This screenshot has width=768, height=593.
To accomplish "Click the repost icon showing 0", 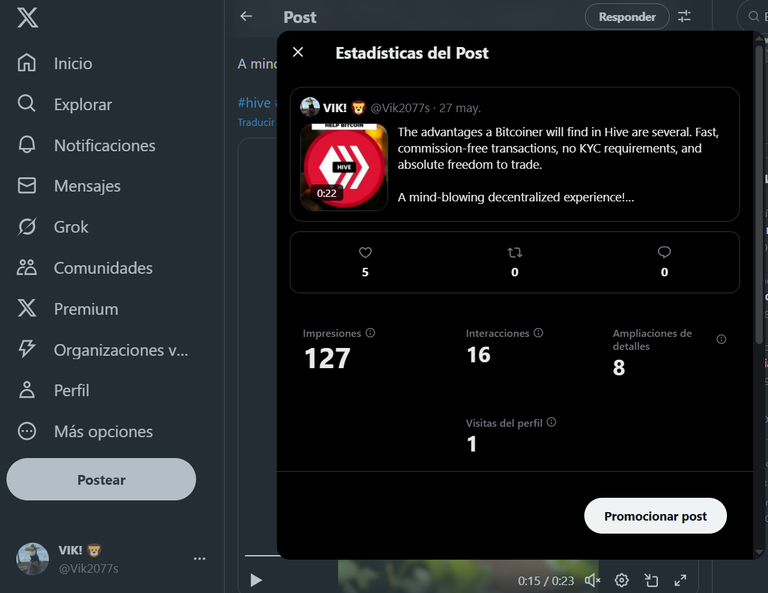I will tap(515, 253).
